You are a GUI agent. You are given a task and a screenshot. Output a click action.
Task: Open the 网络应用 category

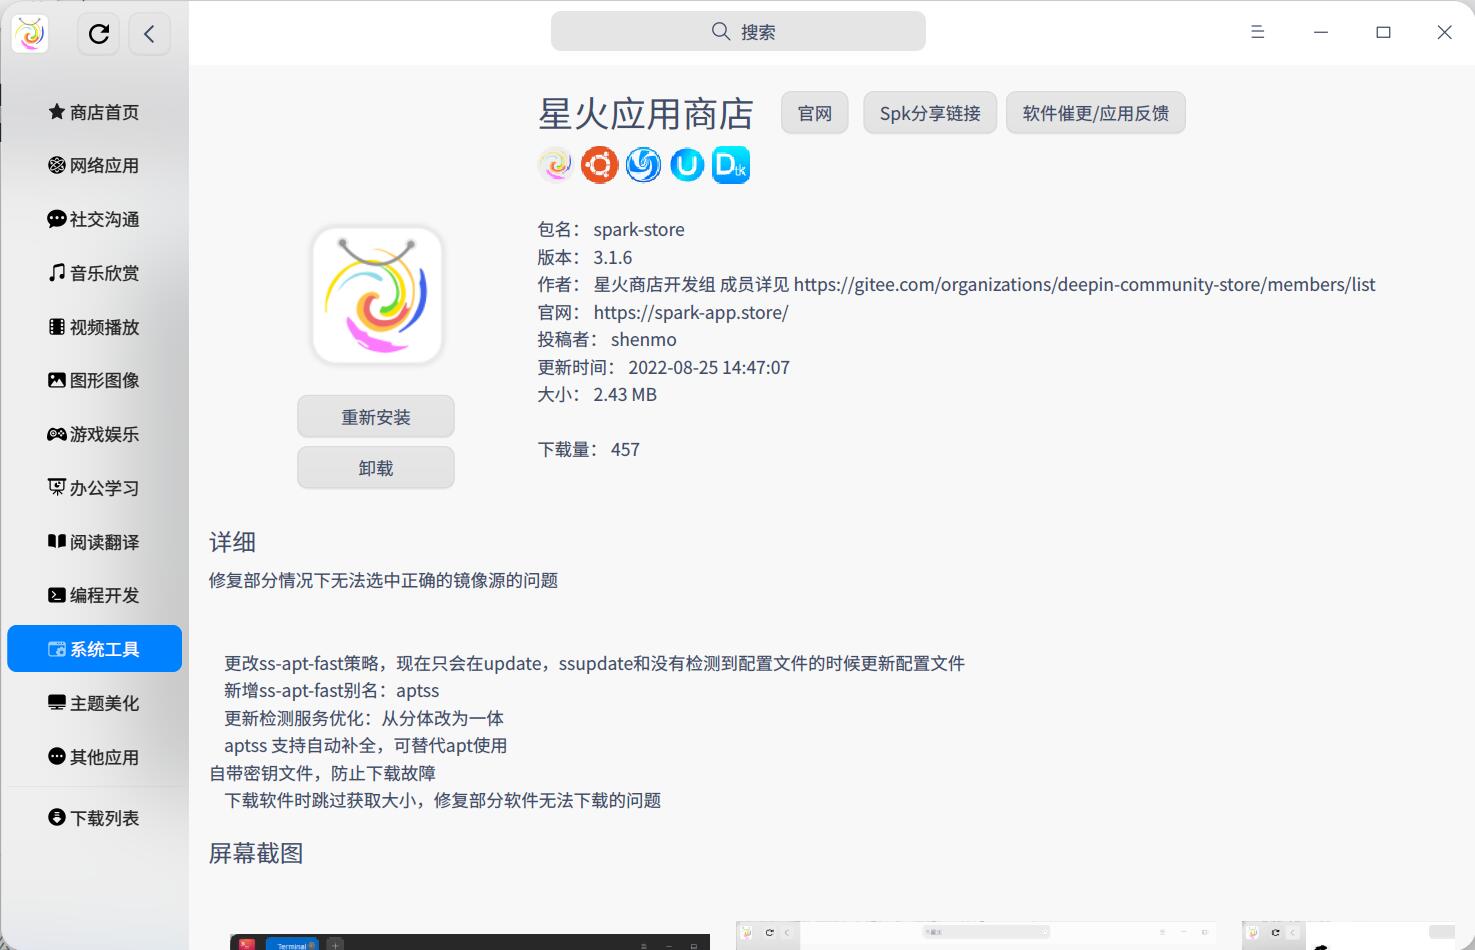coord(93,165)
